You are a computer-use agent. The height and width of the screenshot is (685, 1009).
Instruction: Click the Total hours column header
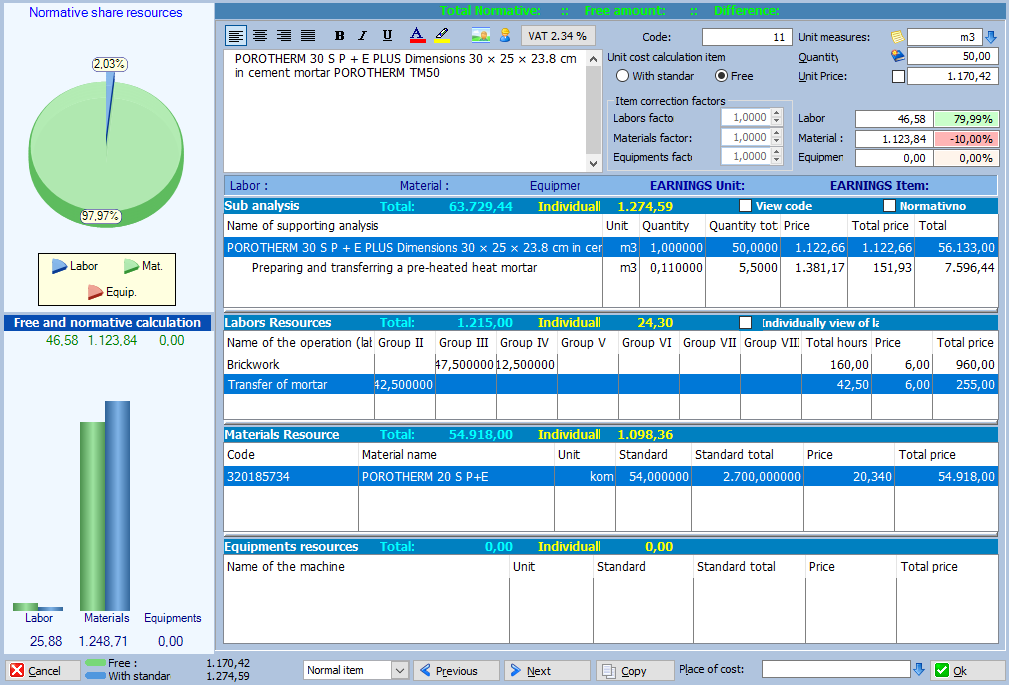pos(836,342)
